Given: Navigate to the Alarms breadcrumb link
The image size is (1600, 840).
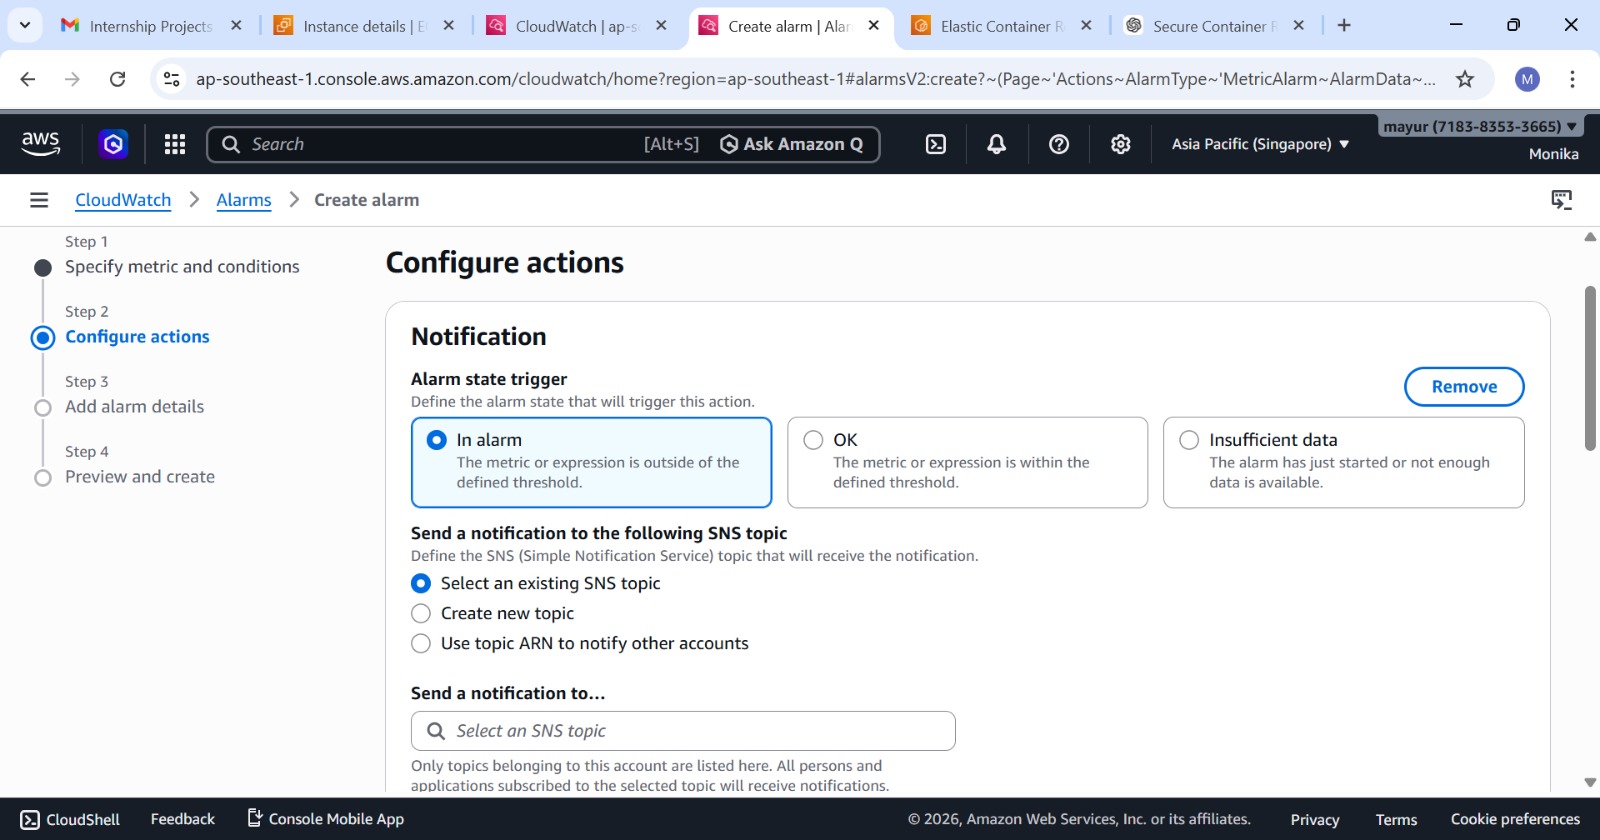Looking at the screenshot, I should click(244, 200).
